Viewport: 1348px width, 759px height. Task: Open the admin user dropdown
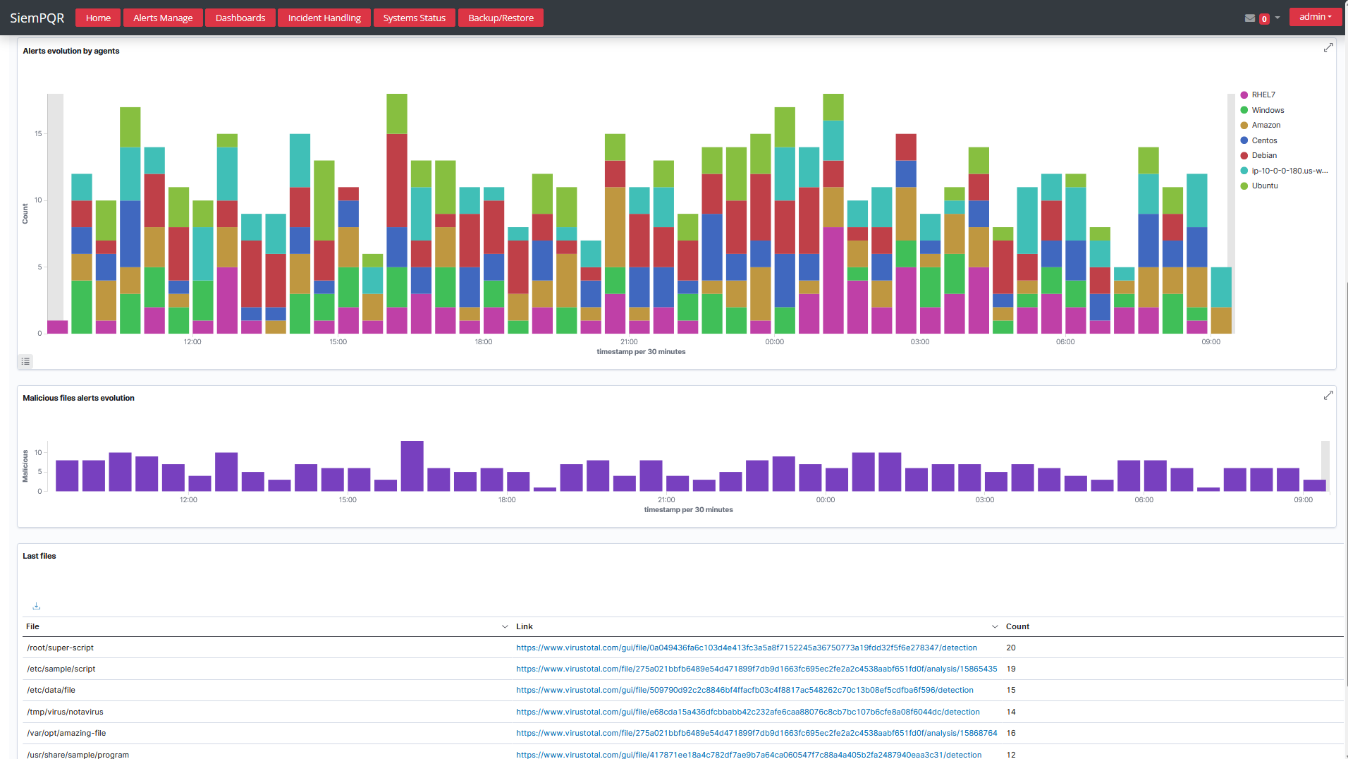point(1315,17)
